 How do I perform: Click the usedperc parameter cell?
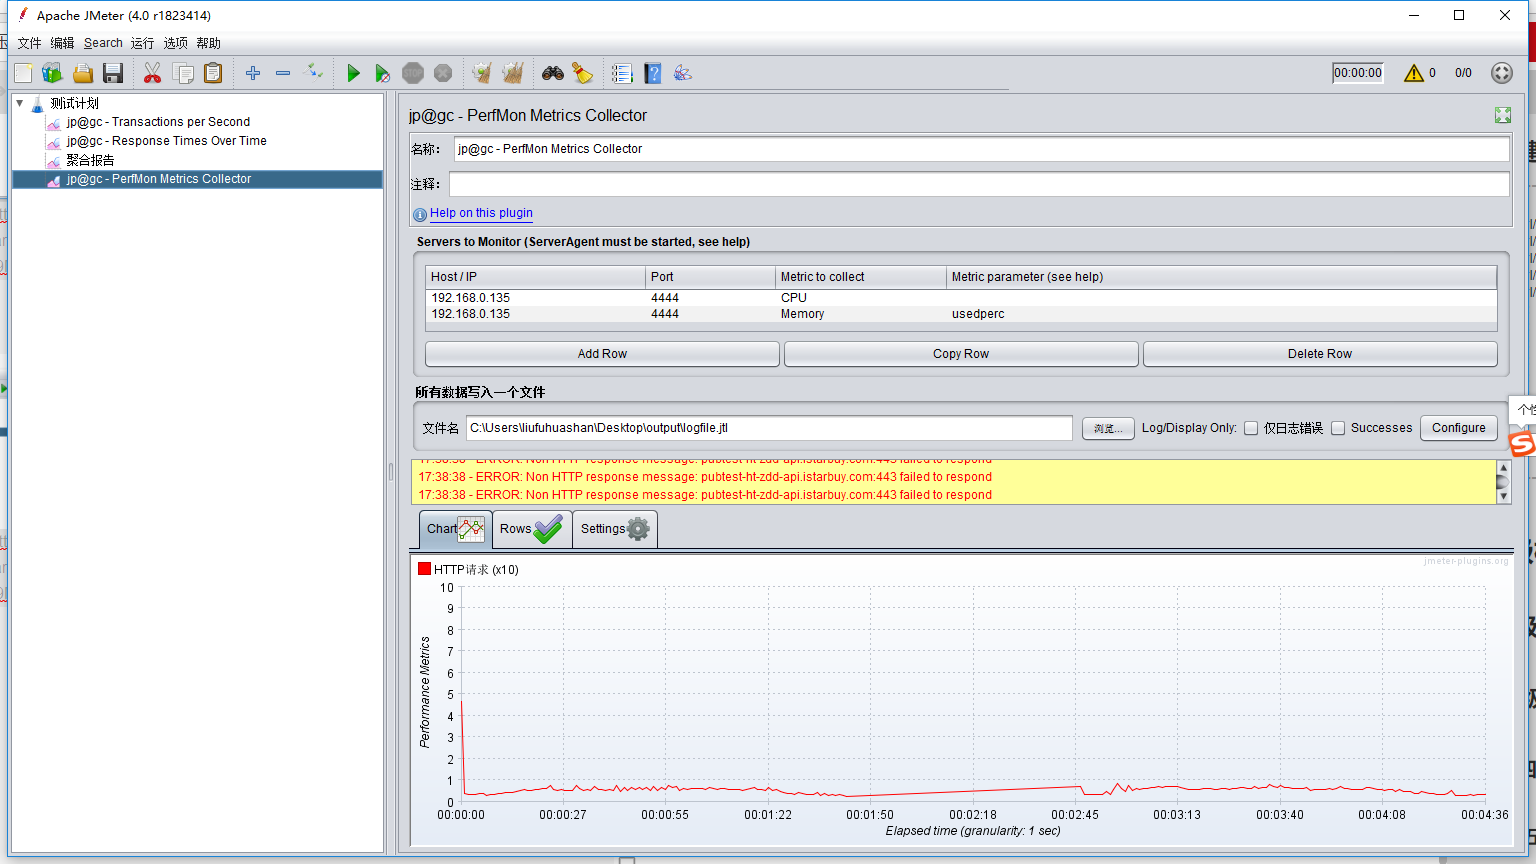pyautogui.click(x=1221, y=314)
